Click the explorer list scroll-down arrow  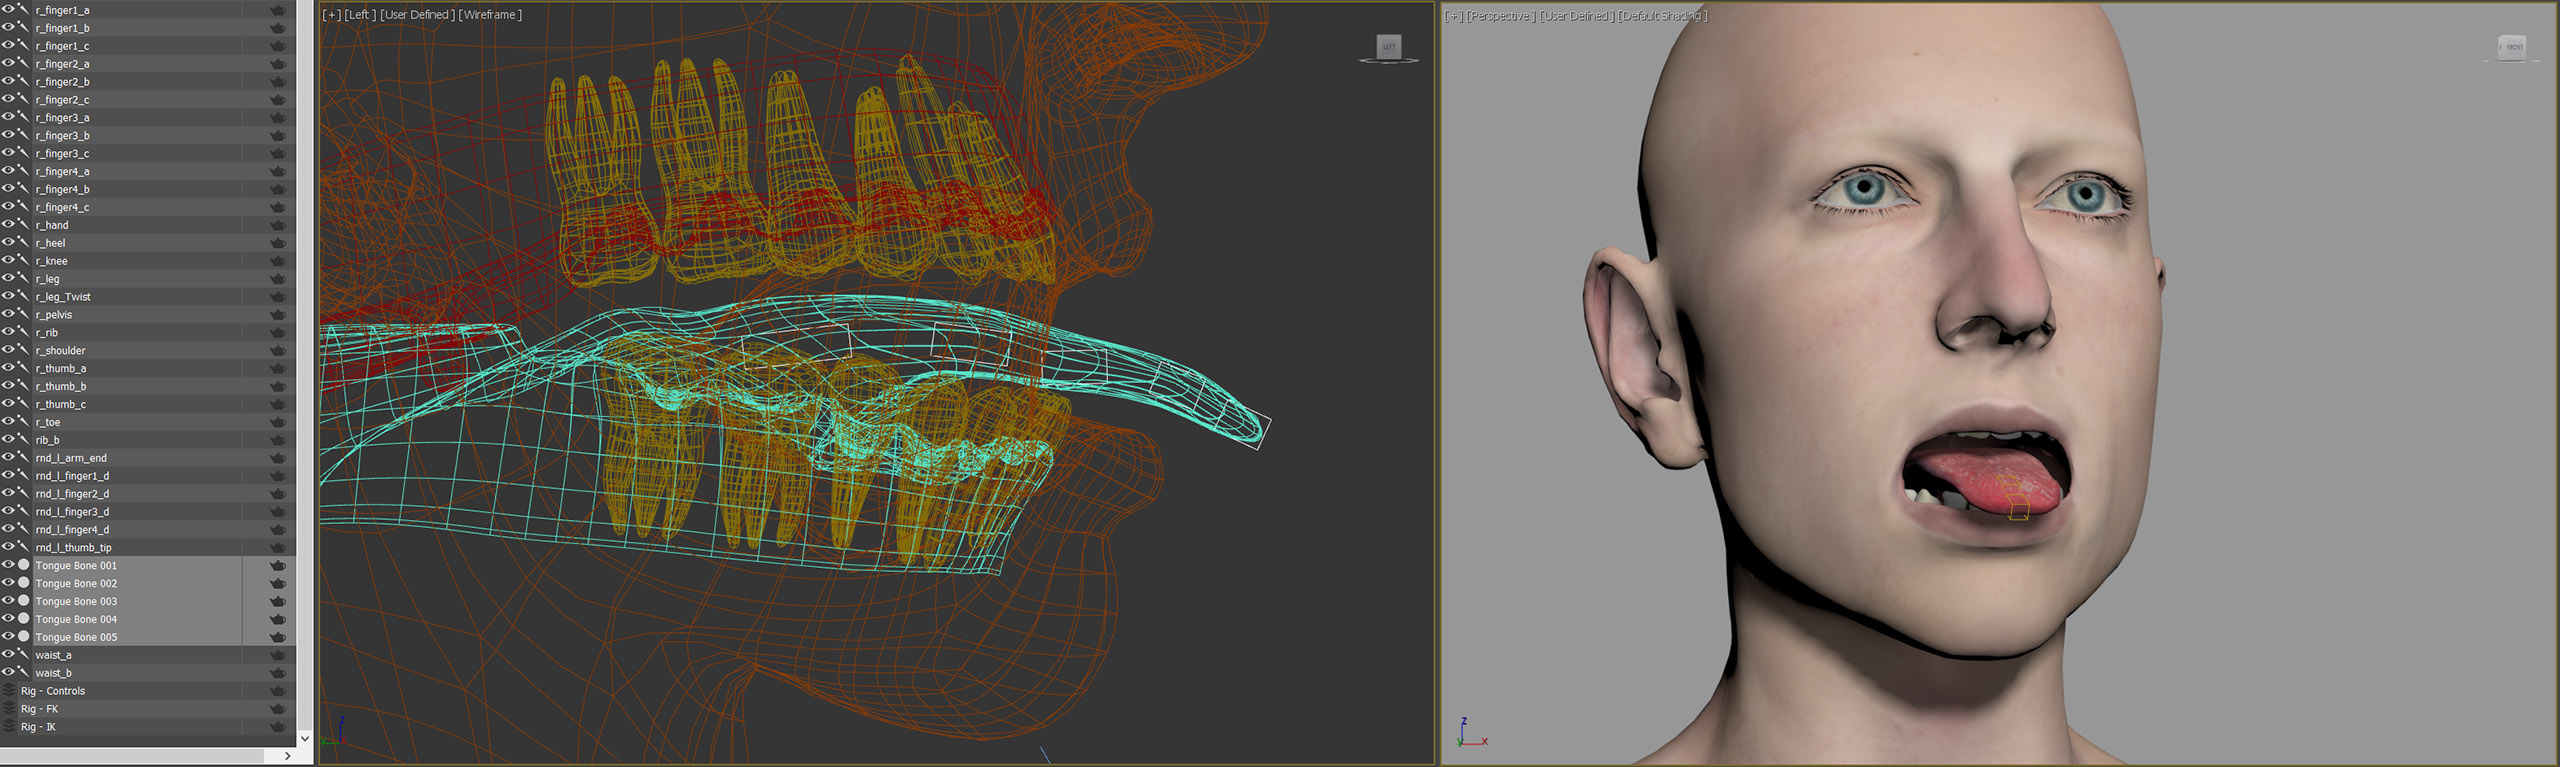[305, 739]
